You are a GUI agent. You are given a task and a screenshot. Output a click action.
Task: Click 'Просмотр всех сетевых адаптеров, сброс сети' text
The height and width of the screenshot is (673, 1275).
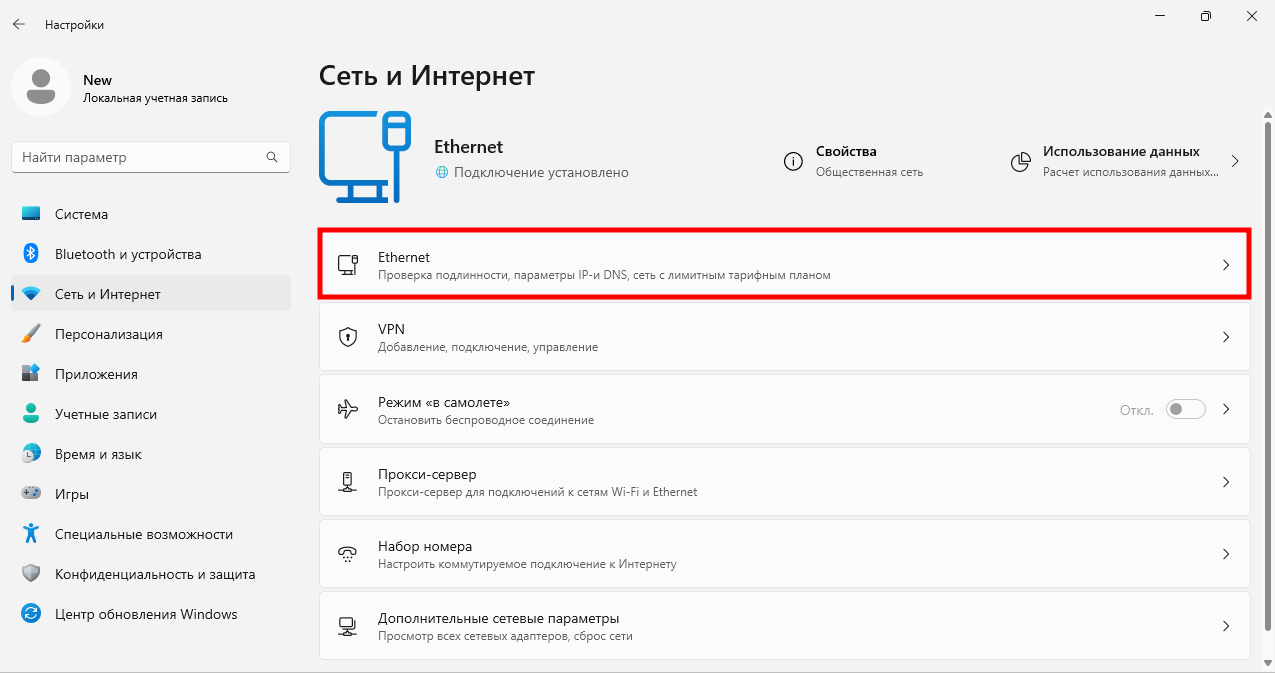point(505,636)
